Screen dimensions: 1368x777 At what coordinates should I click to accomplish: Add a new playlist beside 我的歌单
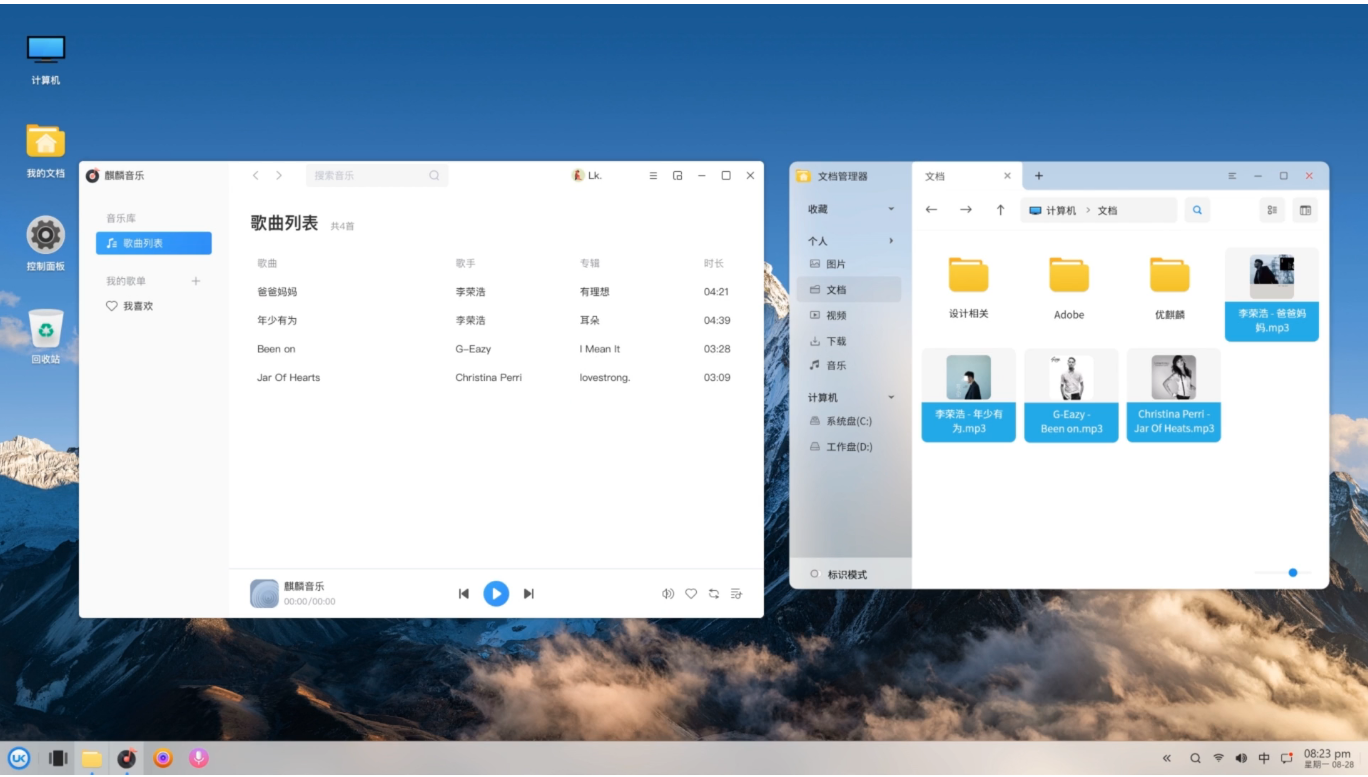tap(196, 281)
